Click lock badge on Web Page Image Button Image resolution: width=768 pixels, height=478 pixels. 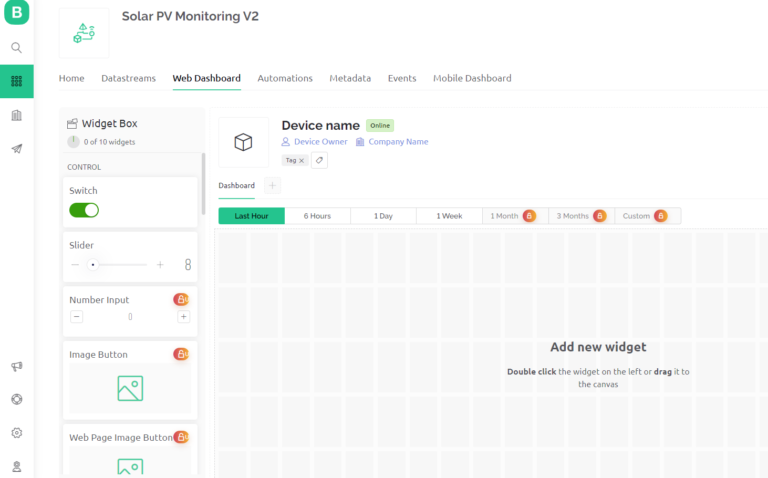coord(181,436)
